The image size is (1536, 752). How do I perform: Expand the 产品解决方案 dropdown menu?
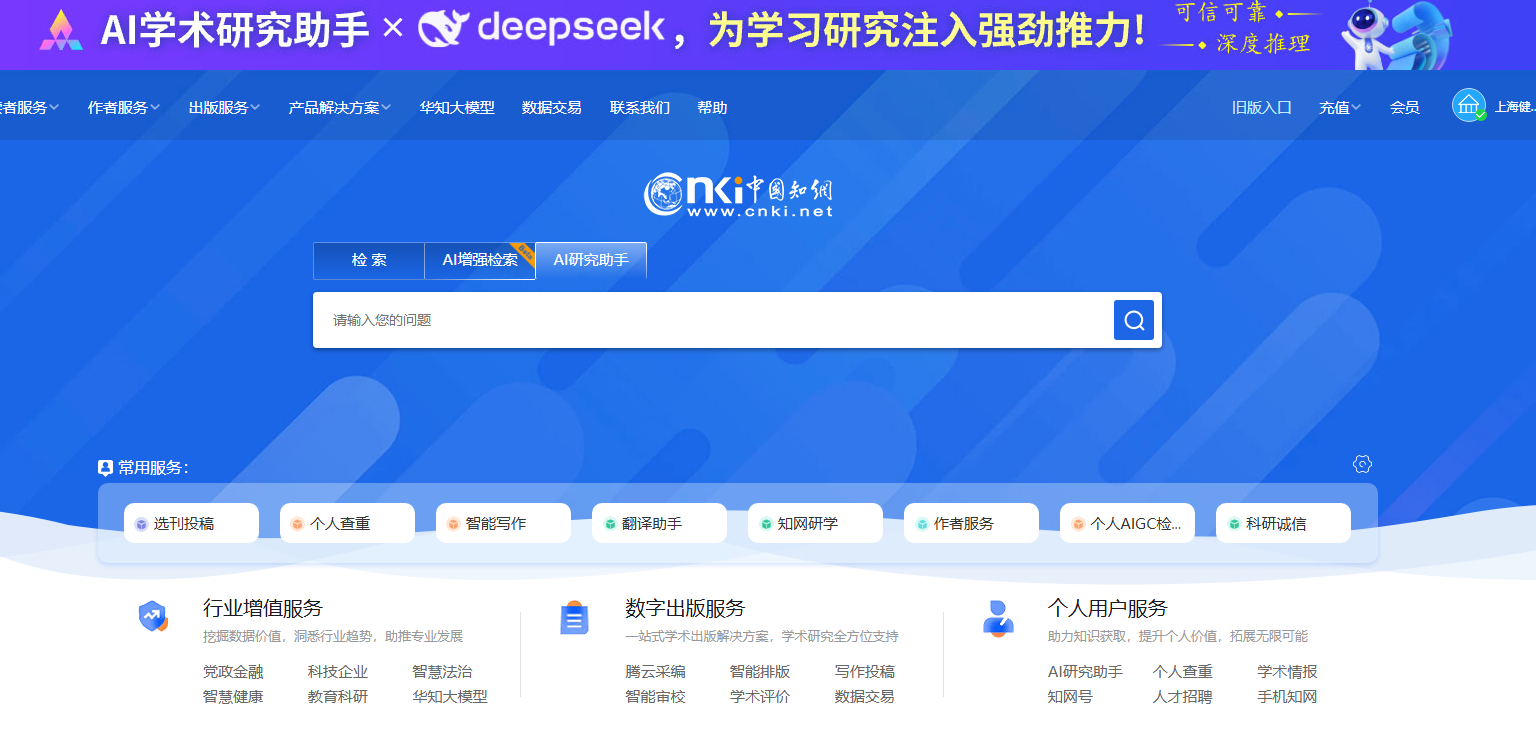click(339, 108)
